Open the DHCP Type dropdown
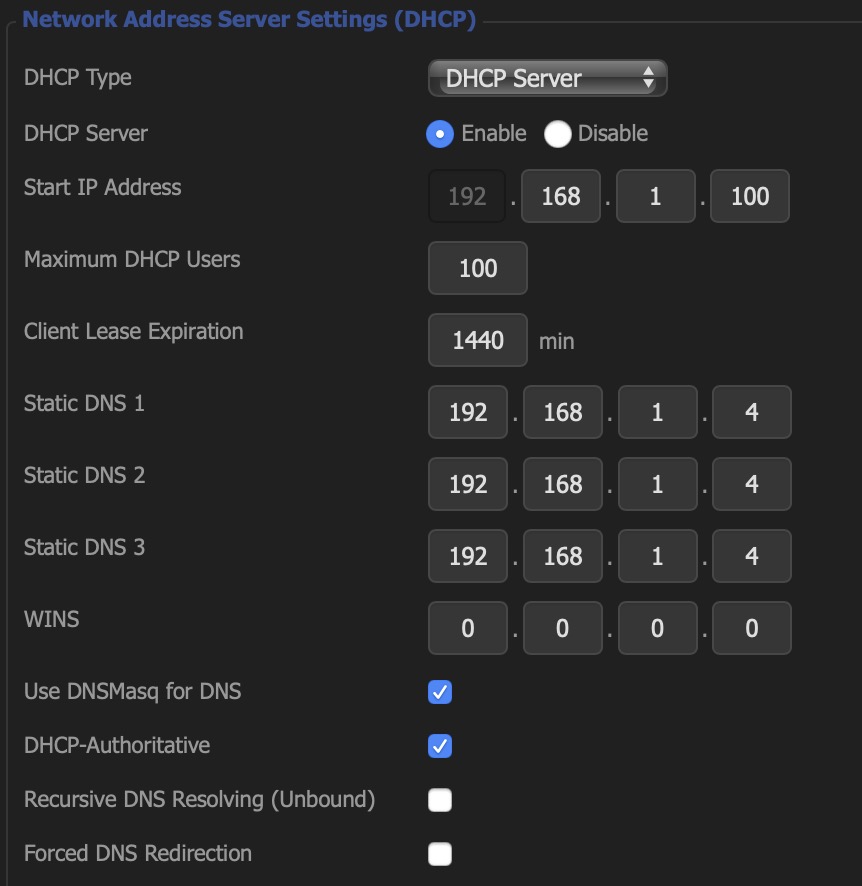Screen dimensions: 862x886 [547, 78]
